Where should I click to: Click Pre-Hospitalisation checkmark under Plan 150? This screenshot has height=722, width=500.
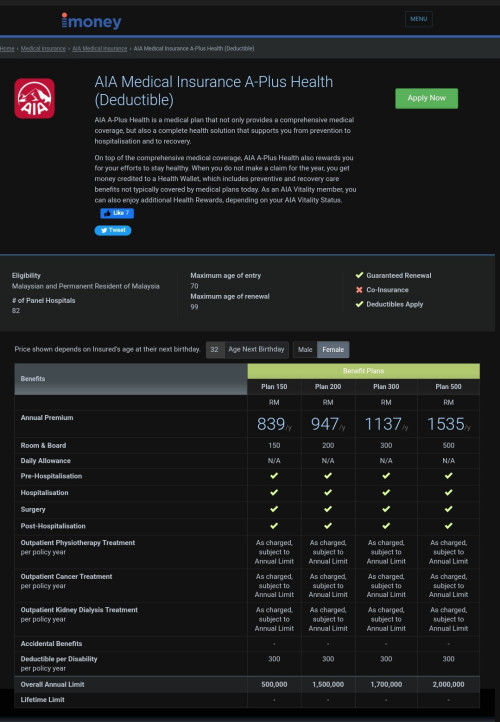pos(274,476)
